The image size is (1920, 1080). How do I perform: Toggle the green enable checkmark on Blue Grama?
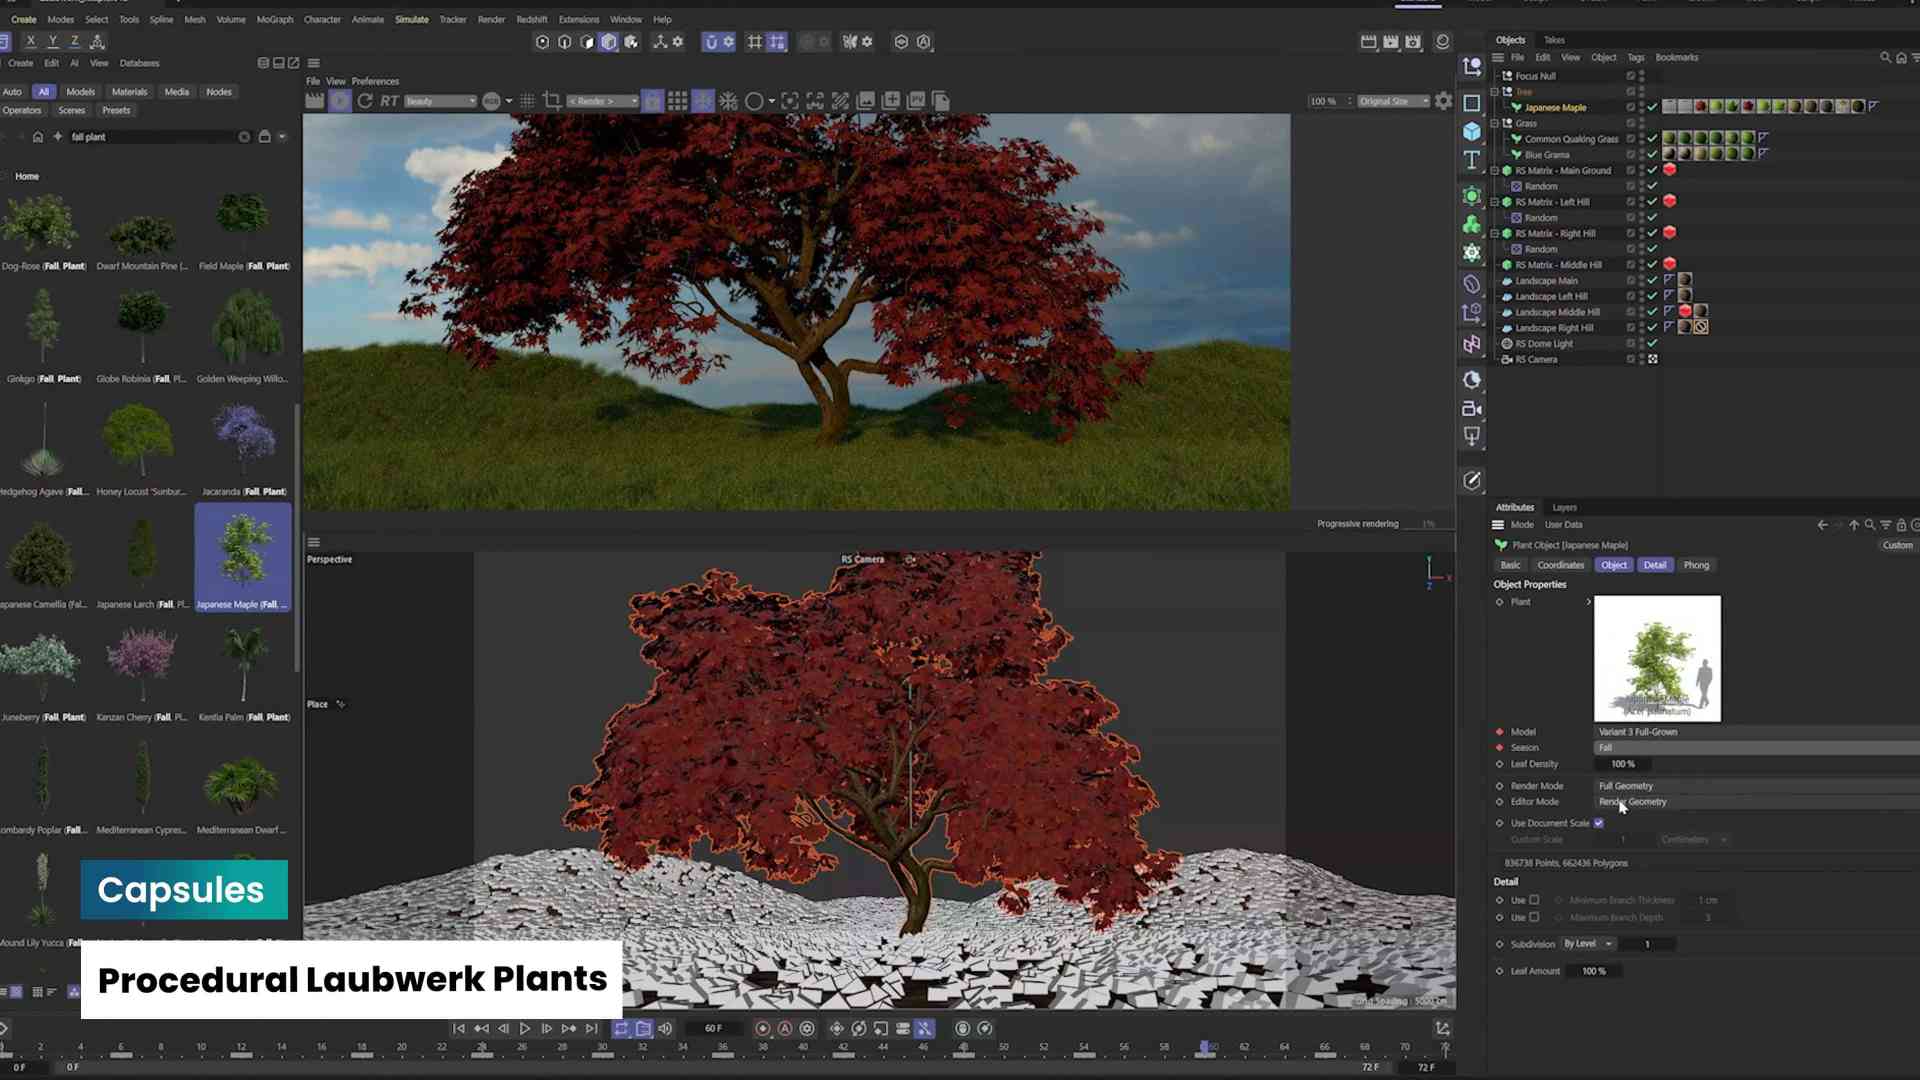click(x=1653, y=154)
